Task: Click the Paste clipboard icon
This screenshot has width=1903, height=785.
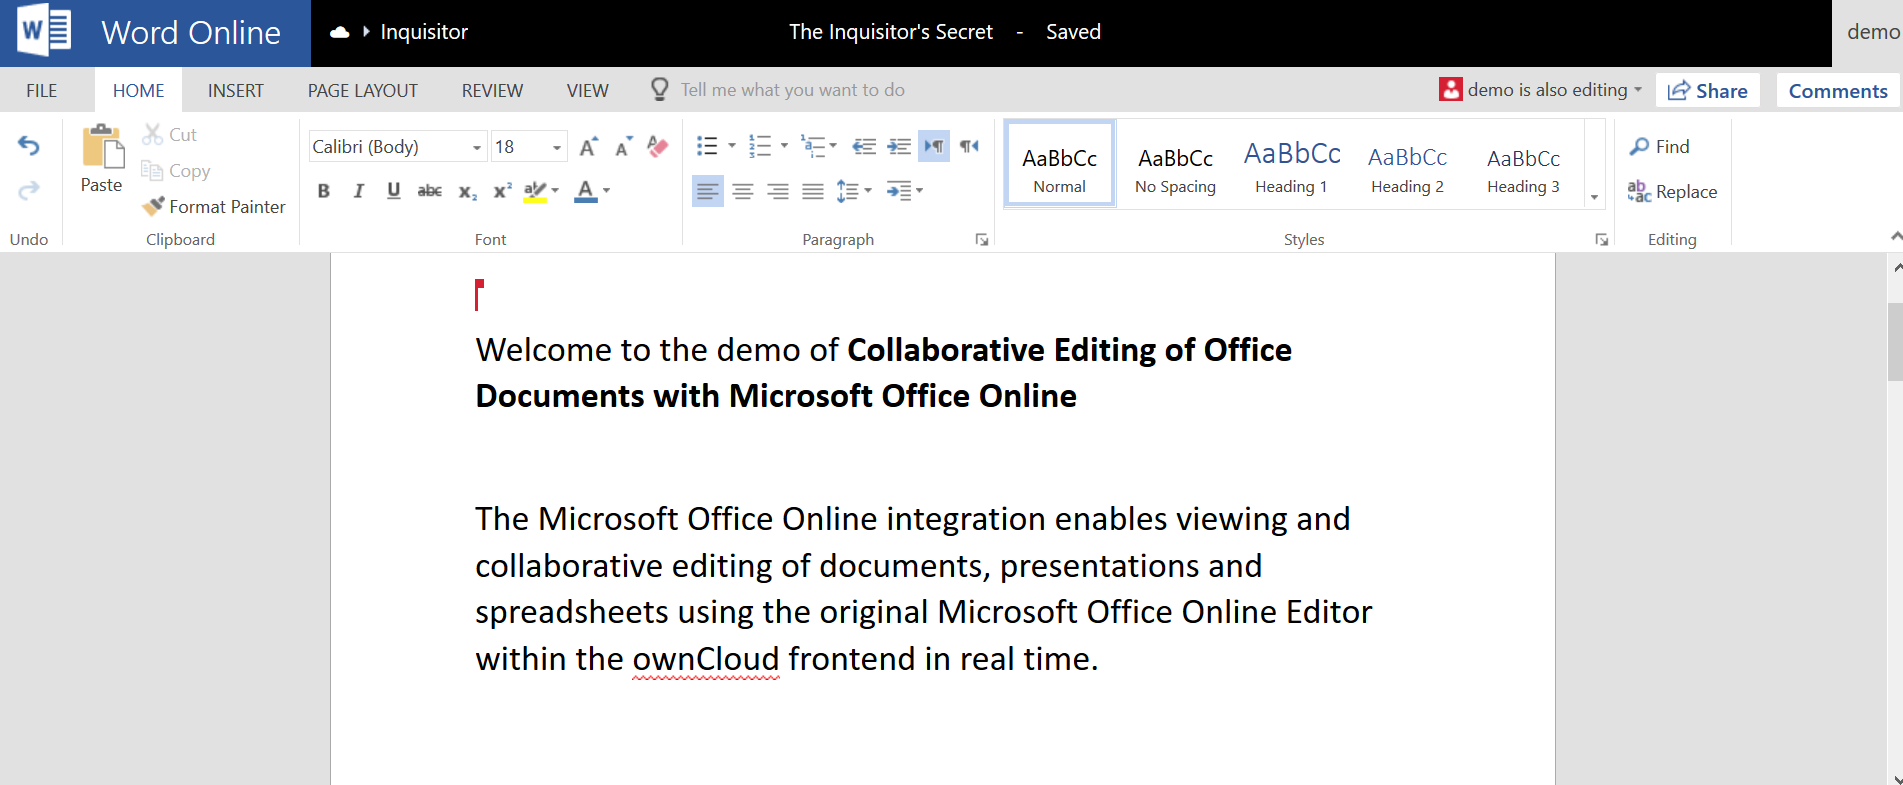Action: tap(102, 146)
